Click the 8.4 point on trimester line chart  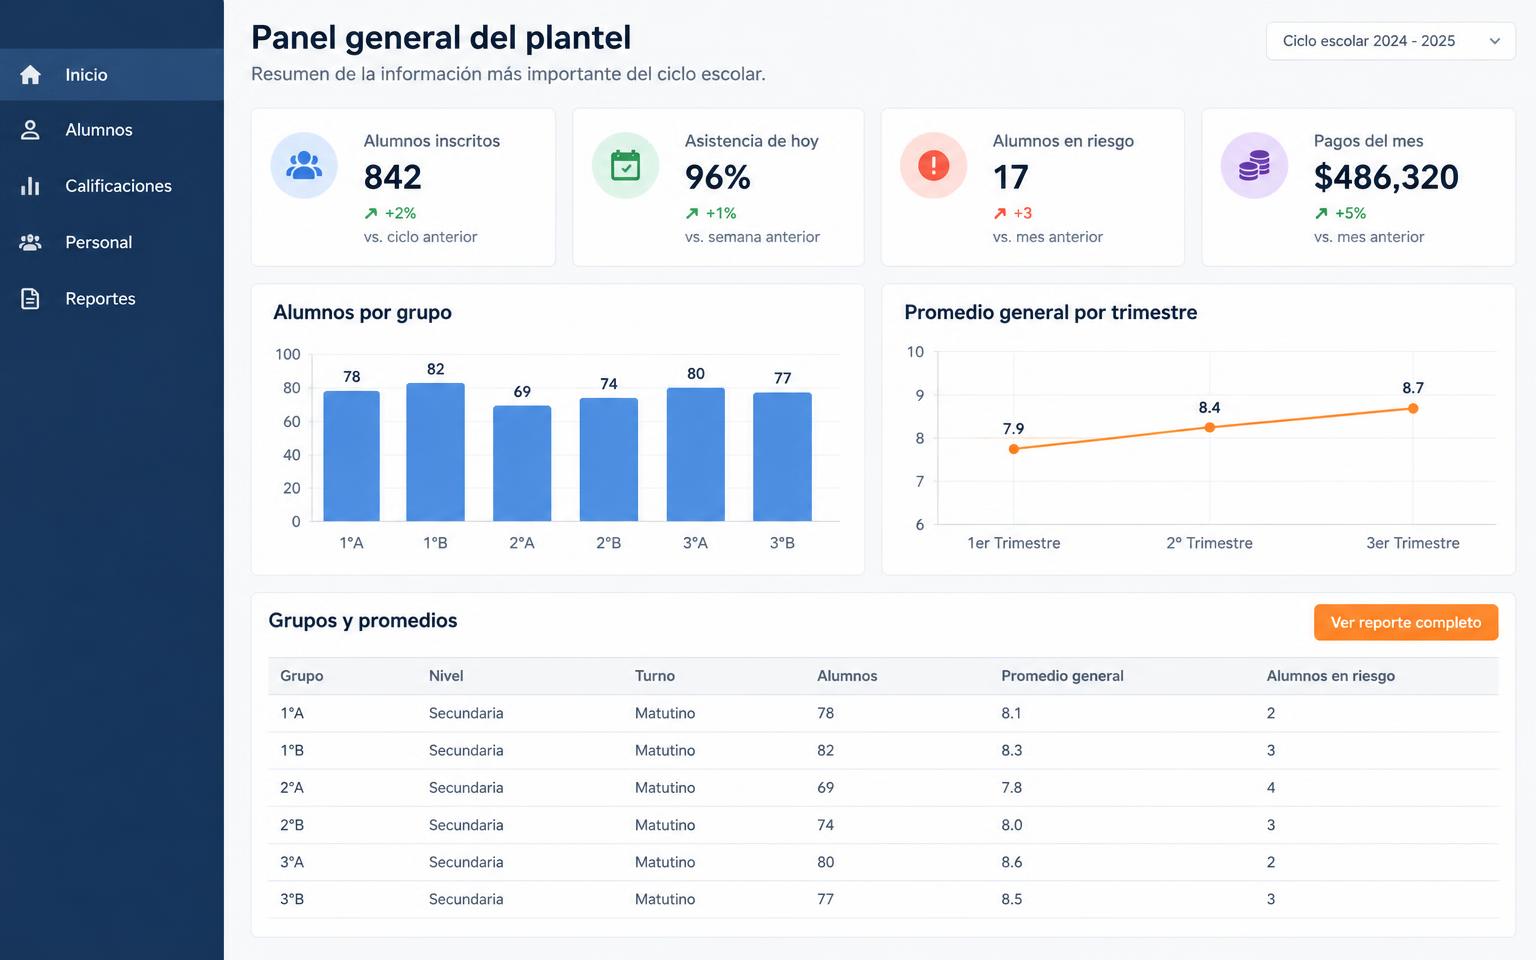1210,427
